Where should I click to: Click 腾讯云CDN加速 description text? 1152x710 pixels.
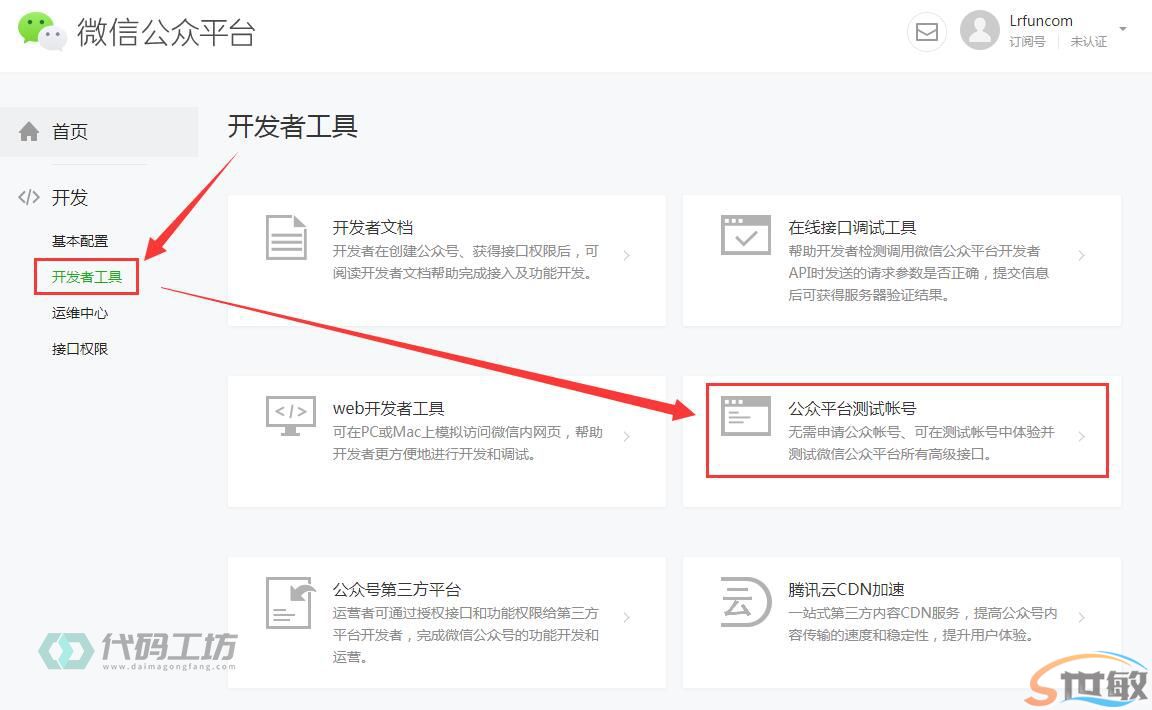coord(923,624)
